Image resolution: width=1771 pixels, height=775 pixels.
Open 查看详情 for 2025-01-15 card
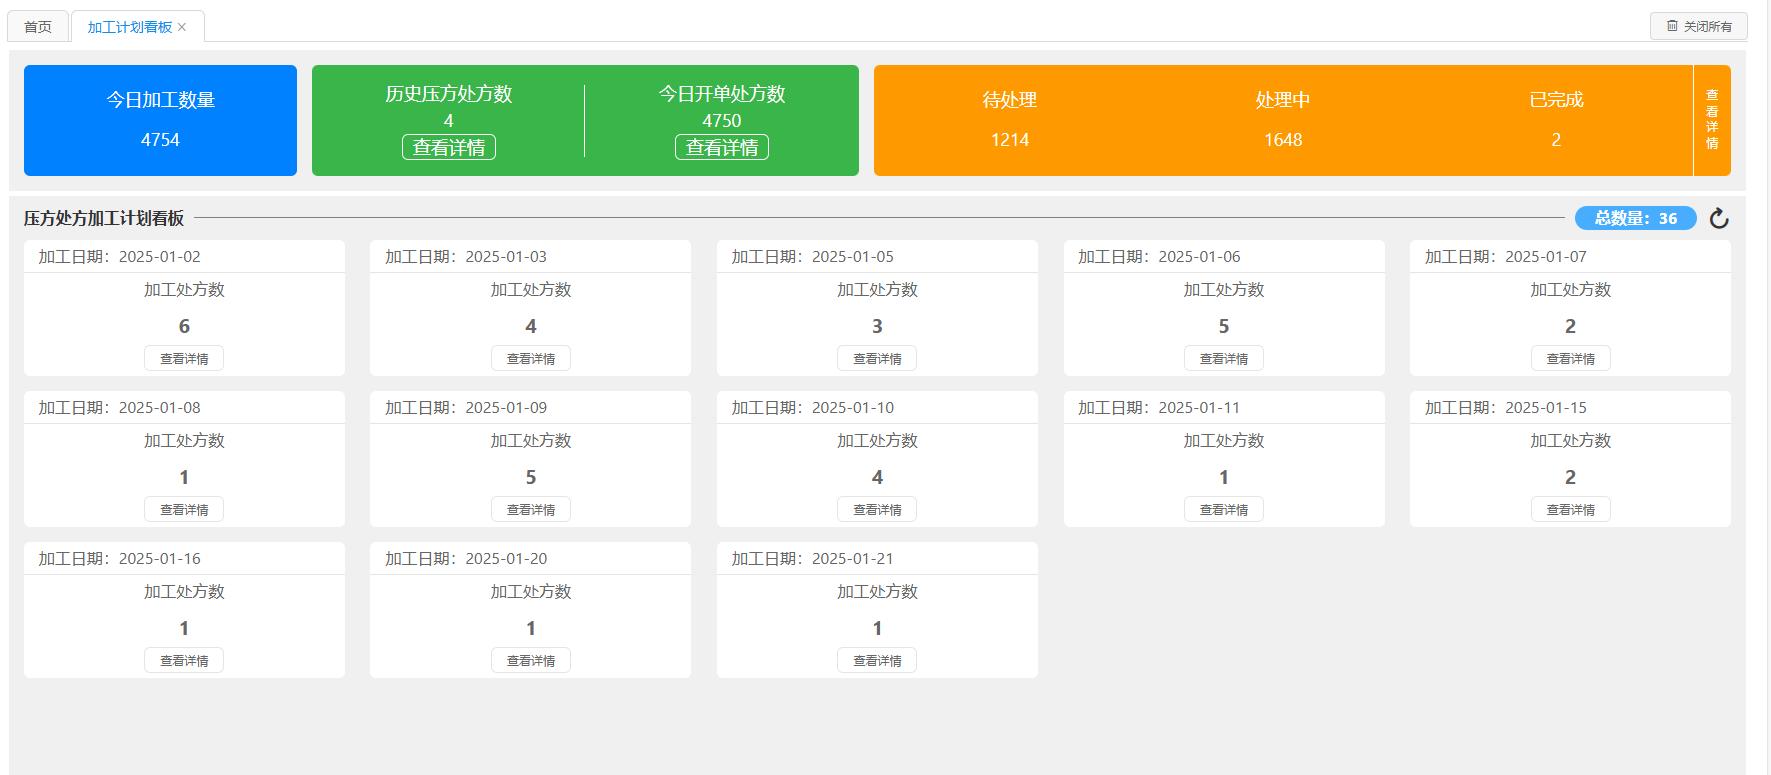tap(1571, 509)
